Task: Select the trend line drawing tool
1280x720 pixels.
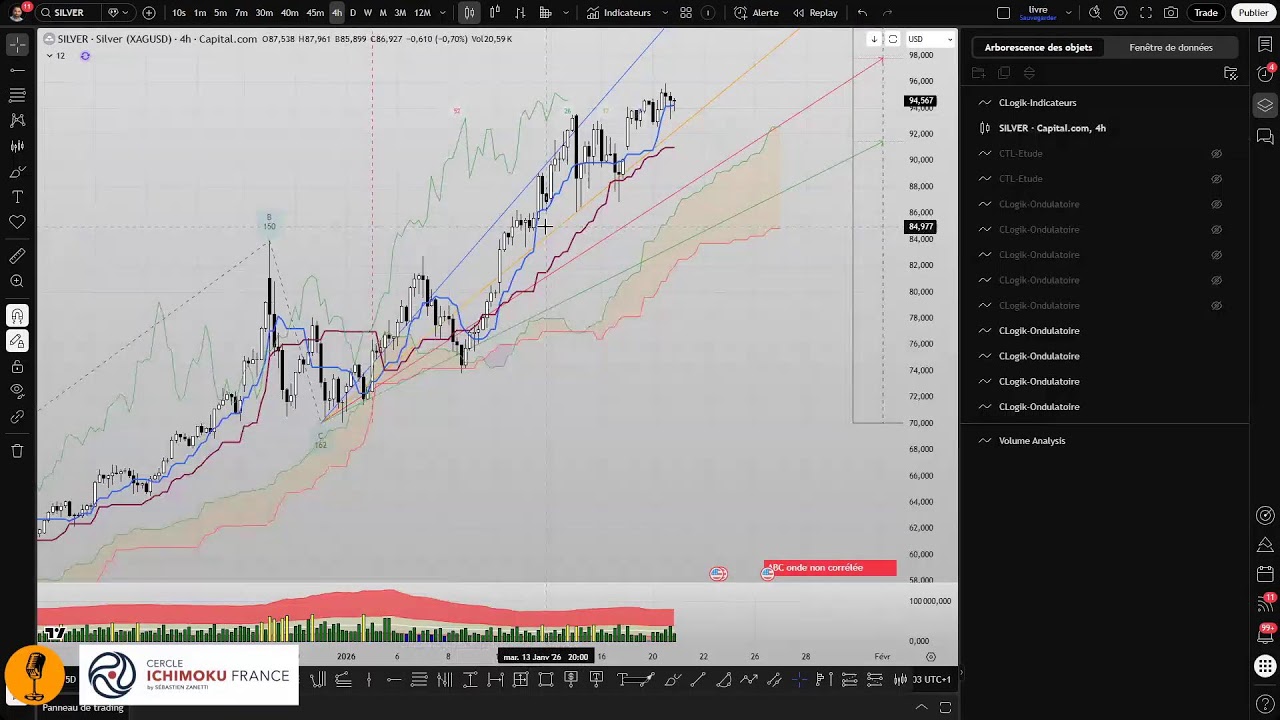Action: coord(17,70)
